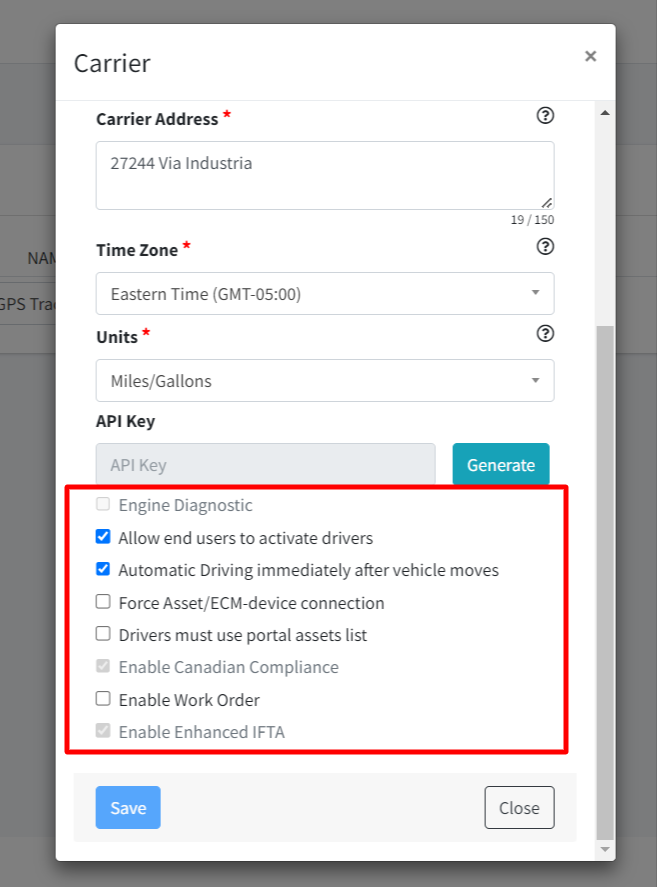Check Drivers must use portal assets list
Screen dimensions: 657x887
(x=103, y=634)
